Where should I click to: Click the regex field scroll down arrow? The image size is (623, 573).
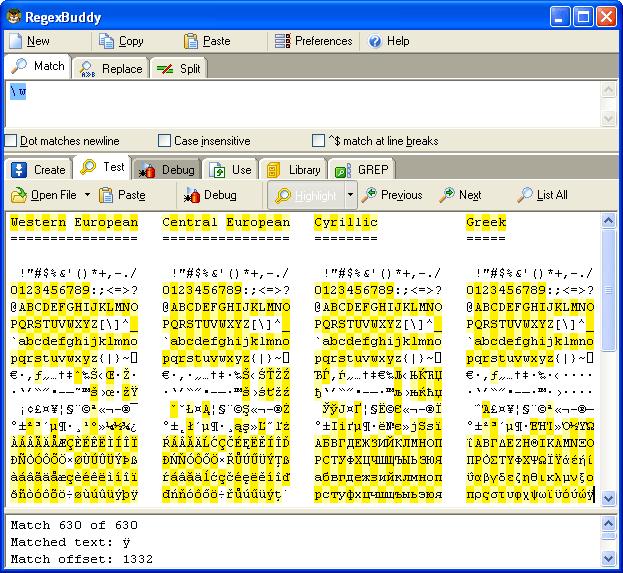click(x=608, y=118)
